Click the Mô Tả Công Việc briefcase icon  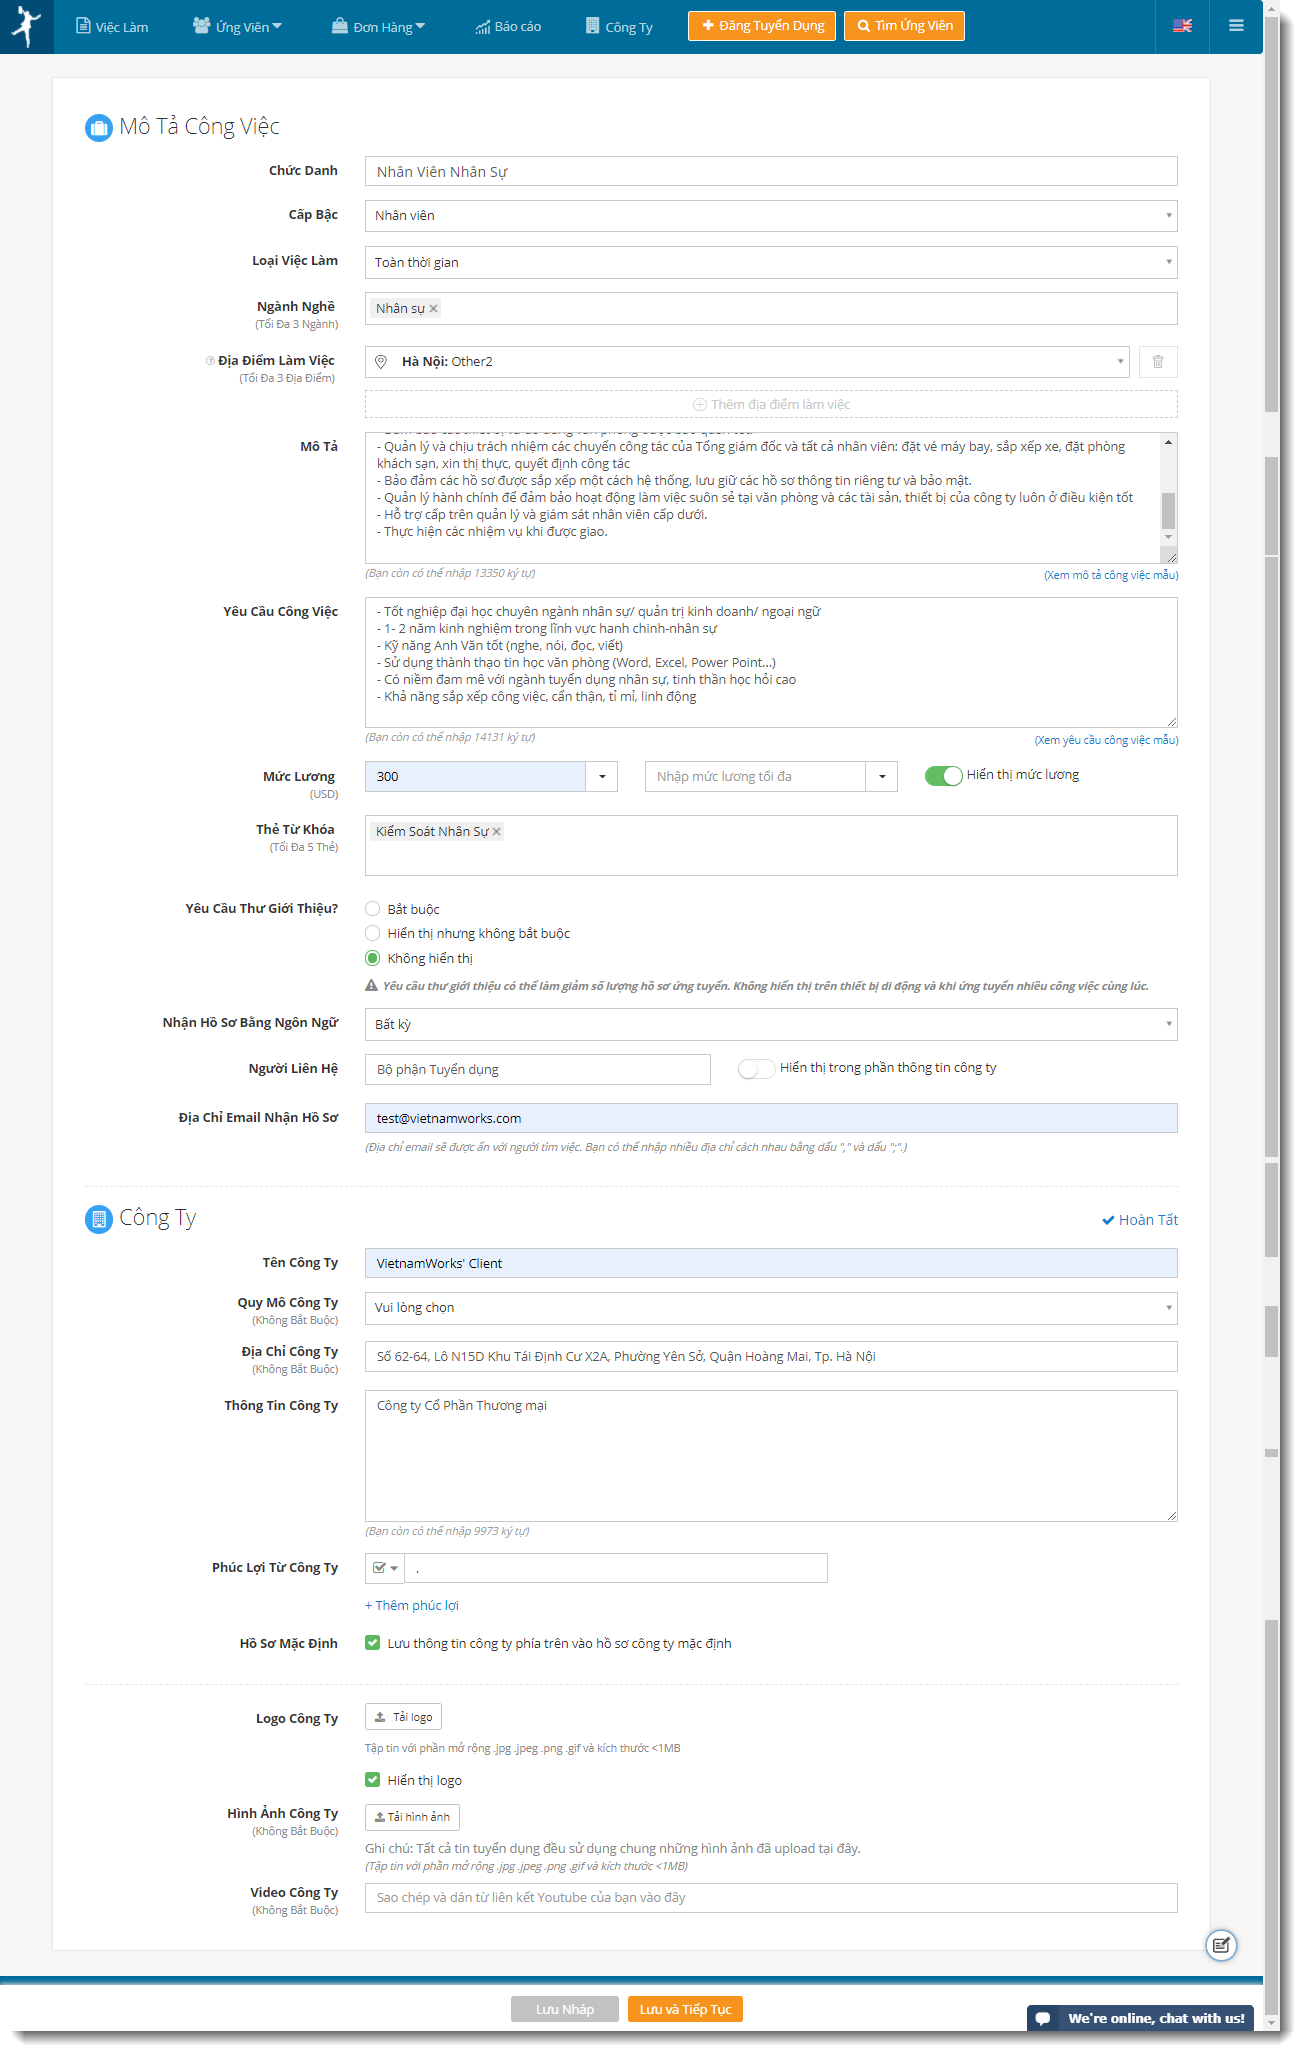point(99,128)
